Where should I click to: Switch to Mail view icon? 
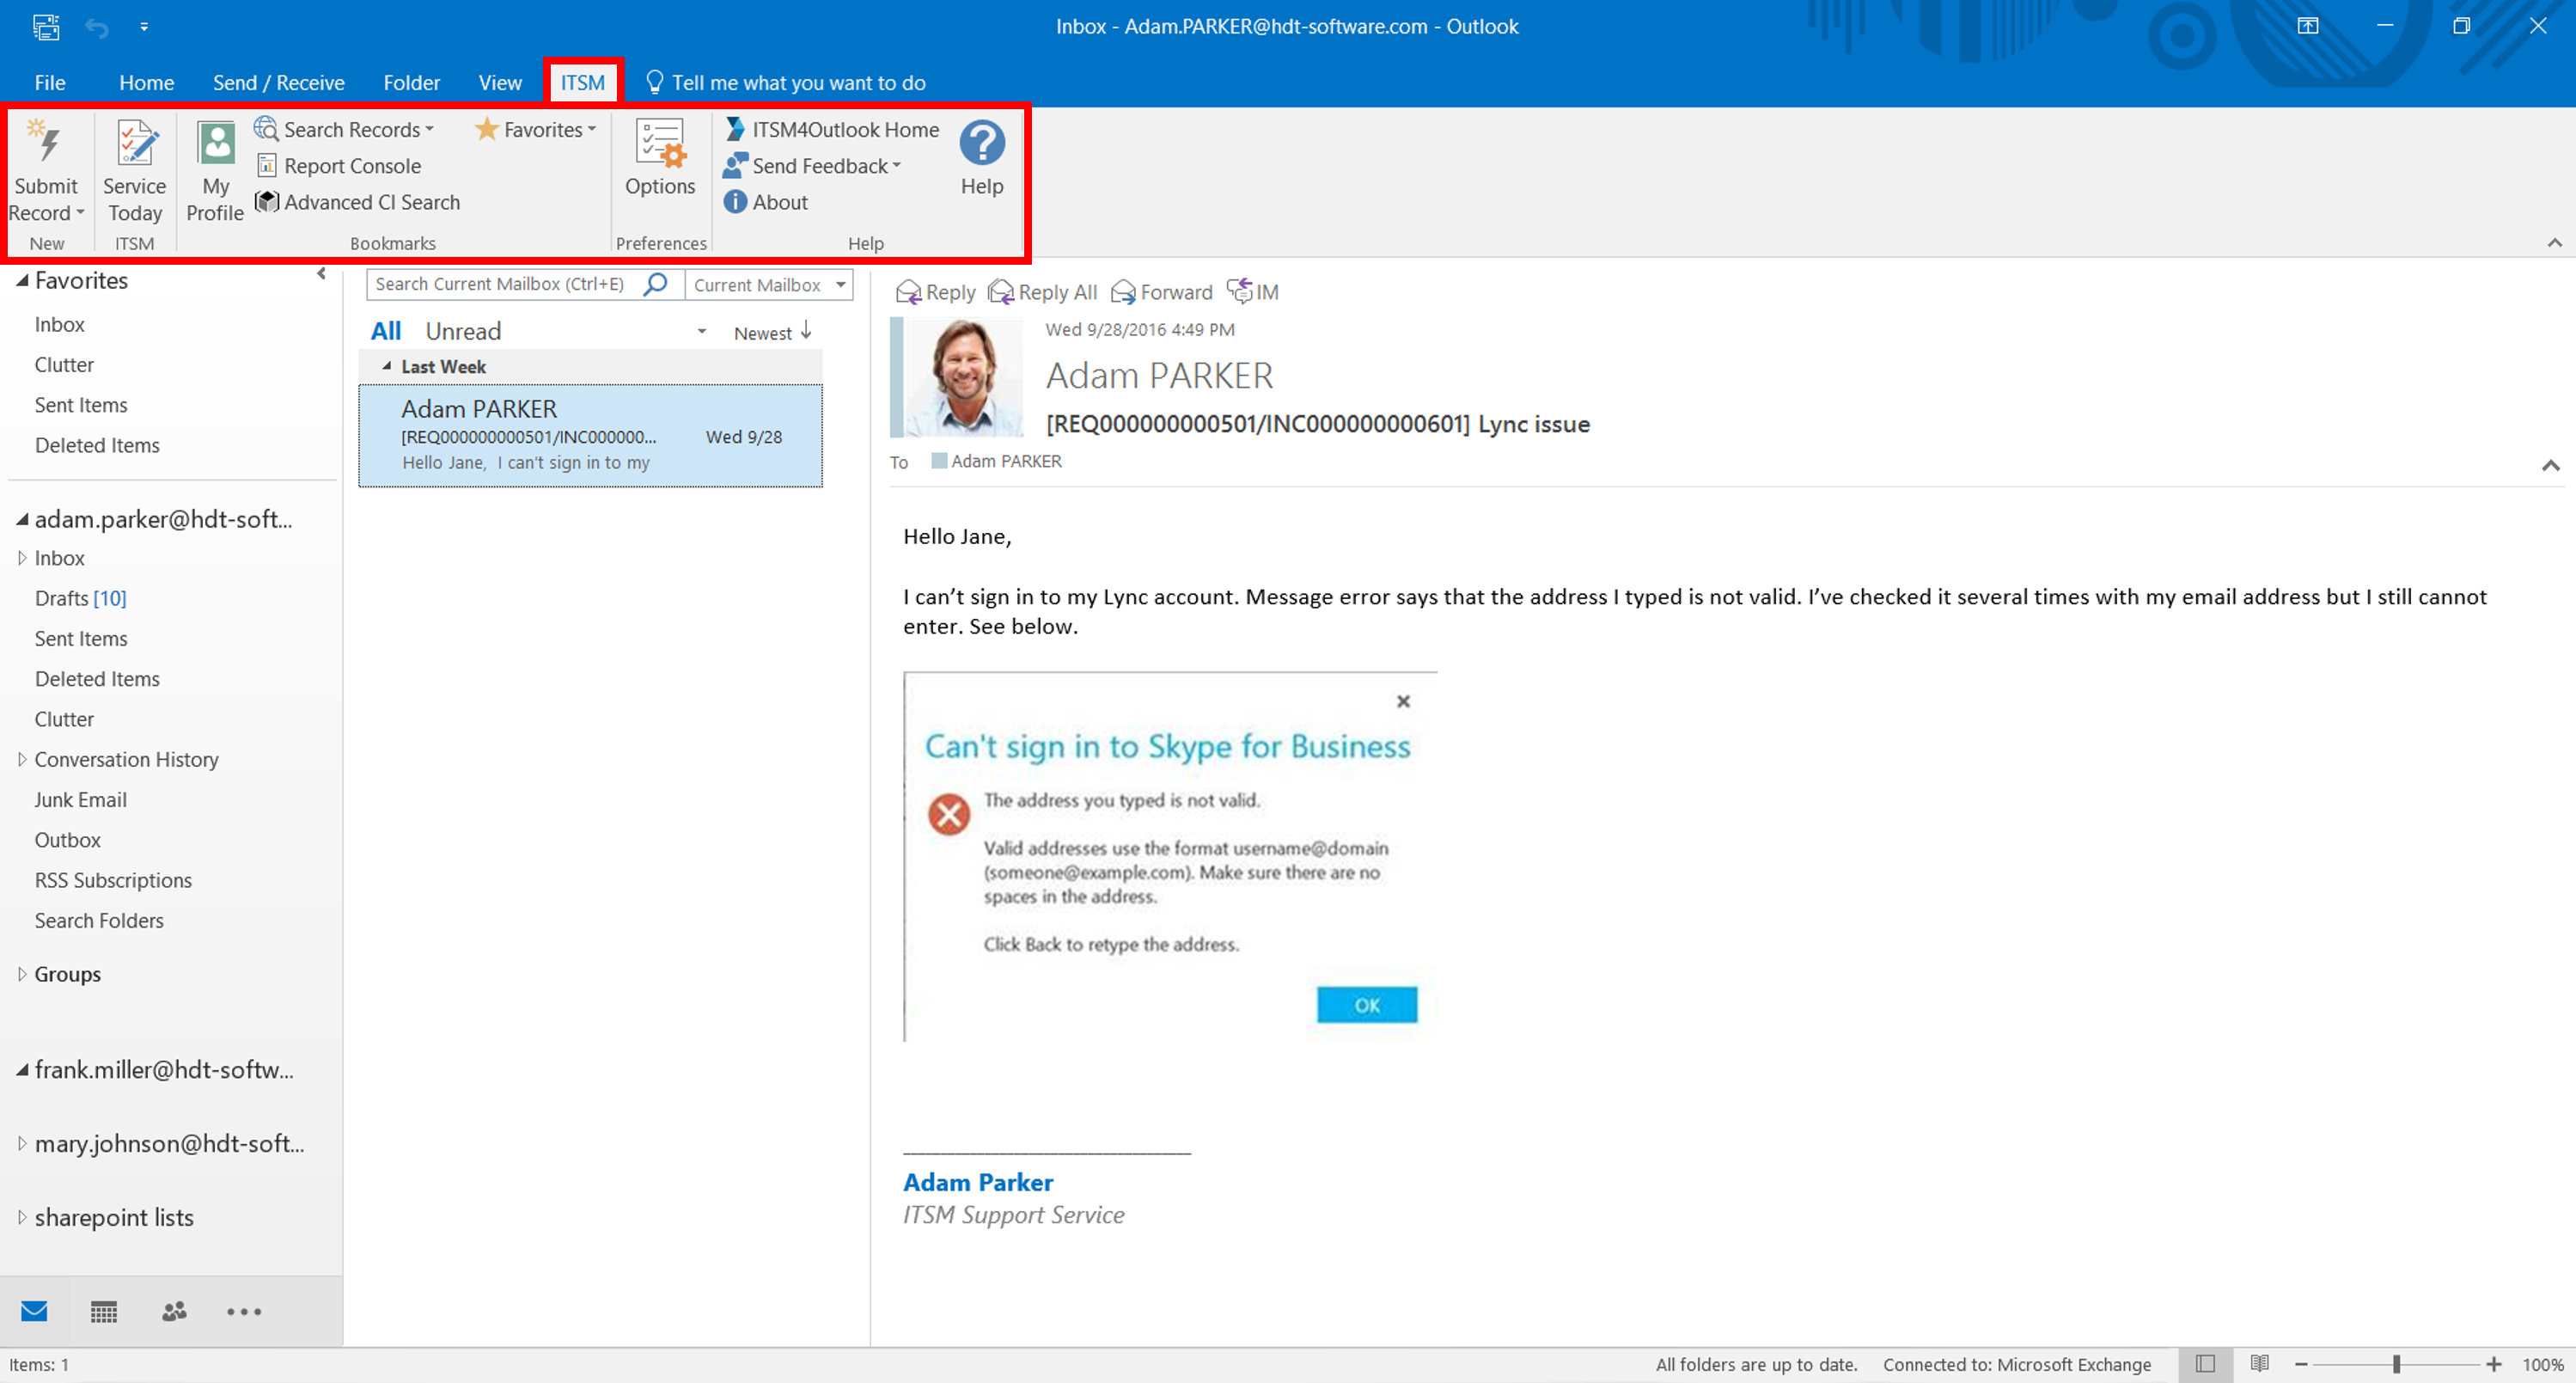click(x=34, y=1311)
